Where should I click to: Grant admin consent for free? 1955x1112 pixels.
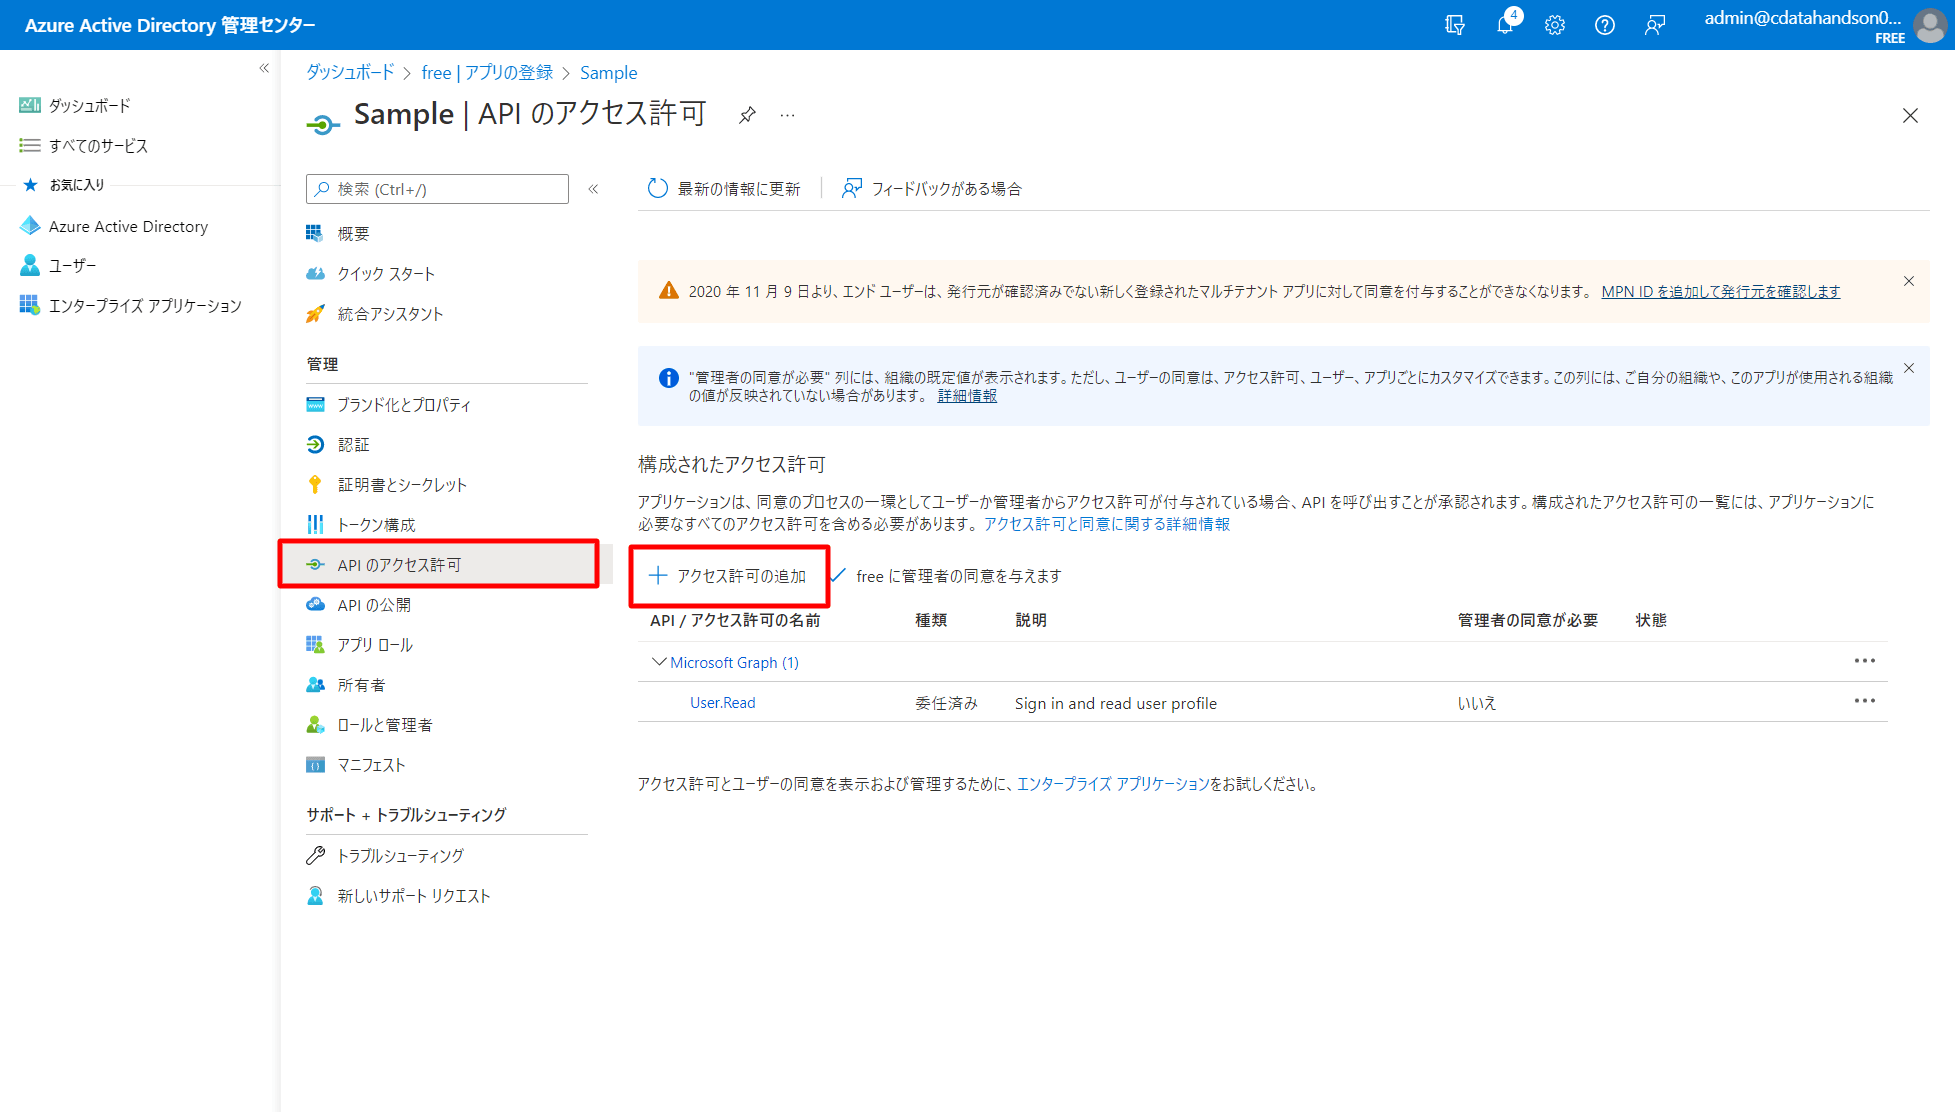947,576
